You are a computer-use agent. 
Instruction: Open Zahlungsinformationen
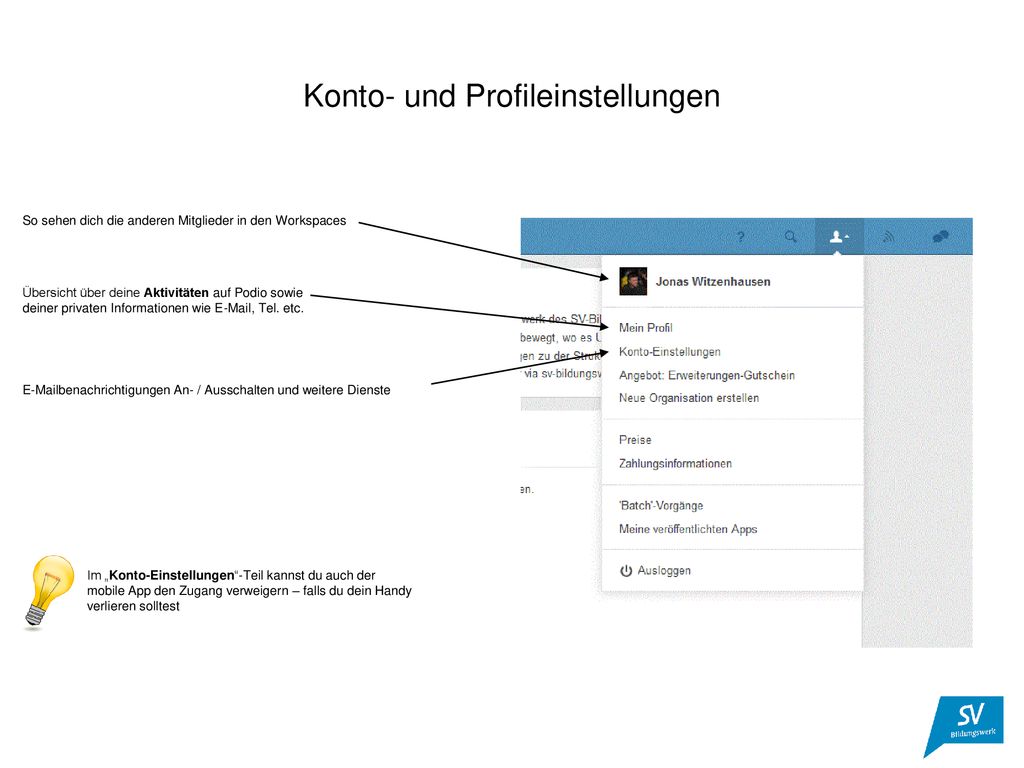click(675, 464)
